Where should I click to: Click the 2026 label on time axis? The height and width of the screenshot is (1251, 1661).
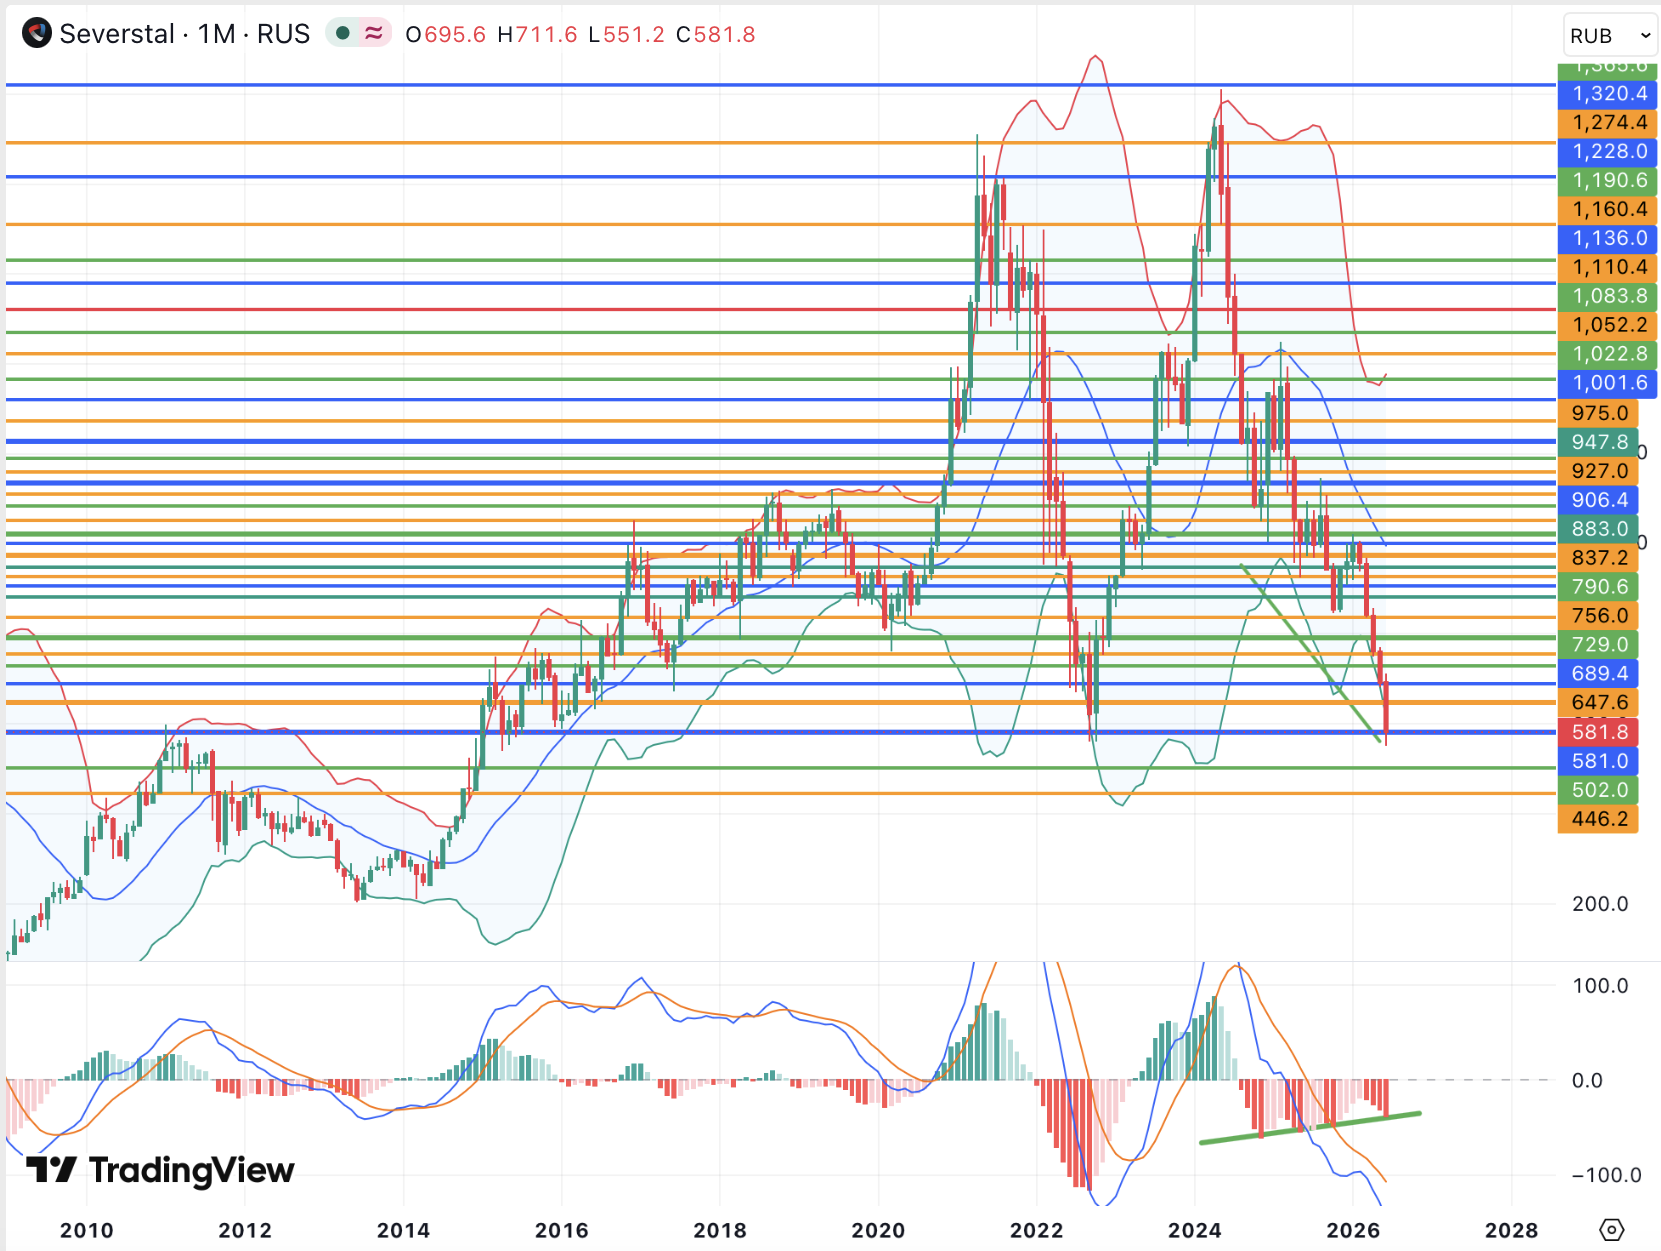click(x=1353, y=1230)
